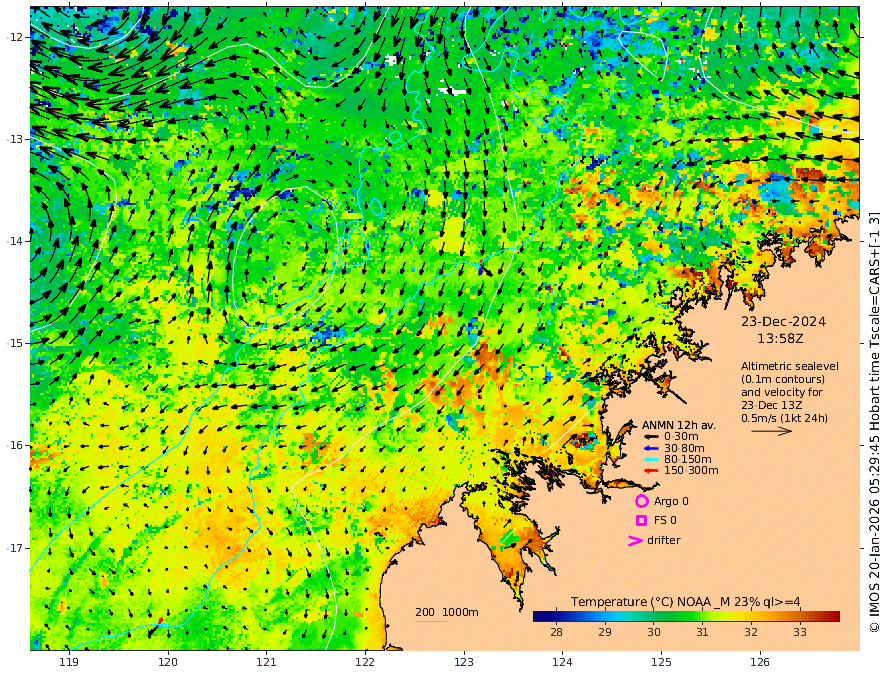Click the time label 13:58Z
Screen dimensions: 880x680
[780, 339]
